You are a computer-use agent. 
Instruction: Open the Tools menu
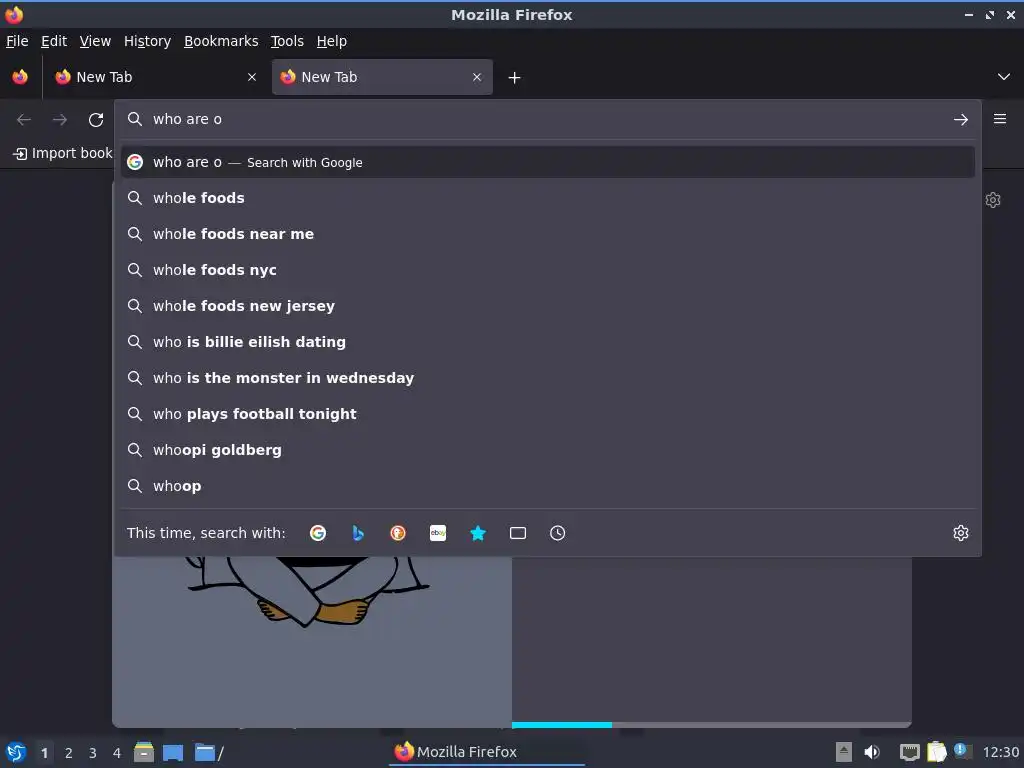pyautogui.click(x=287, y=41)
